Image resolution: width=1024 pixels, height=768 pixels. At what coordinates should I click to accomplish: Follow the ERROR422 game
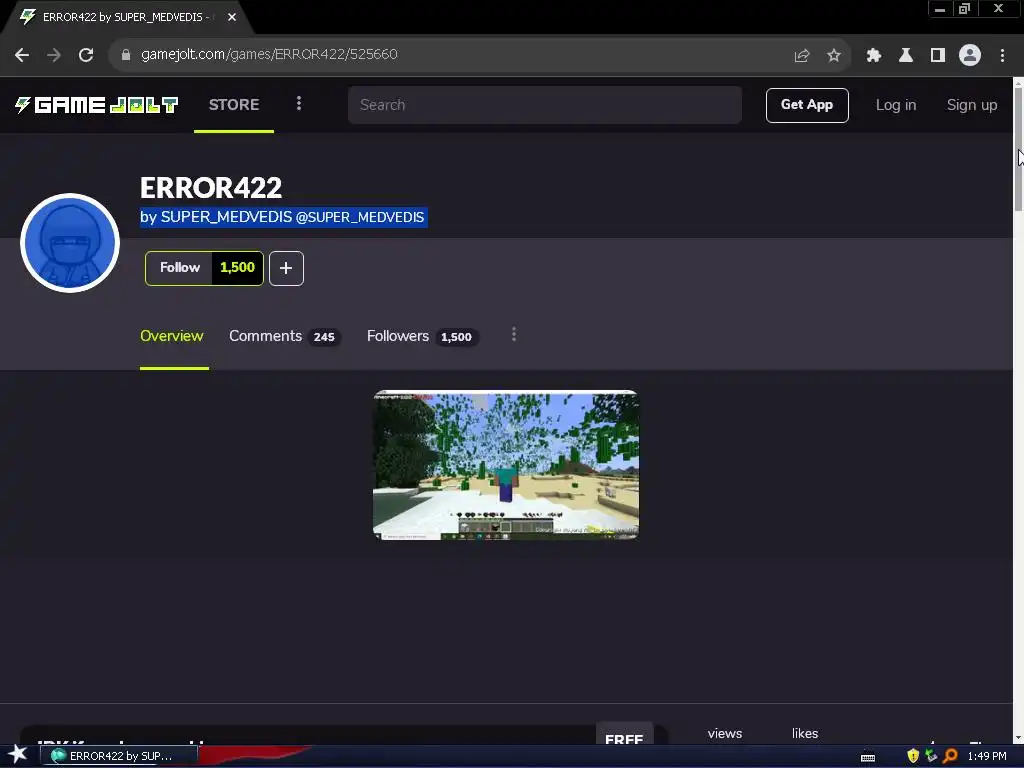pos(179,268)
